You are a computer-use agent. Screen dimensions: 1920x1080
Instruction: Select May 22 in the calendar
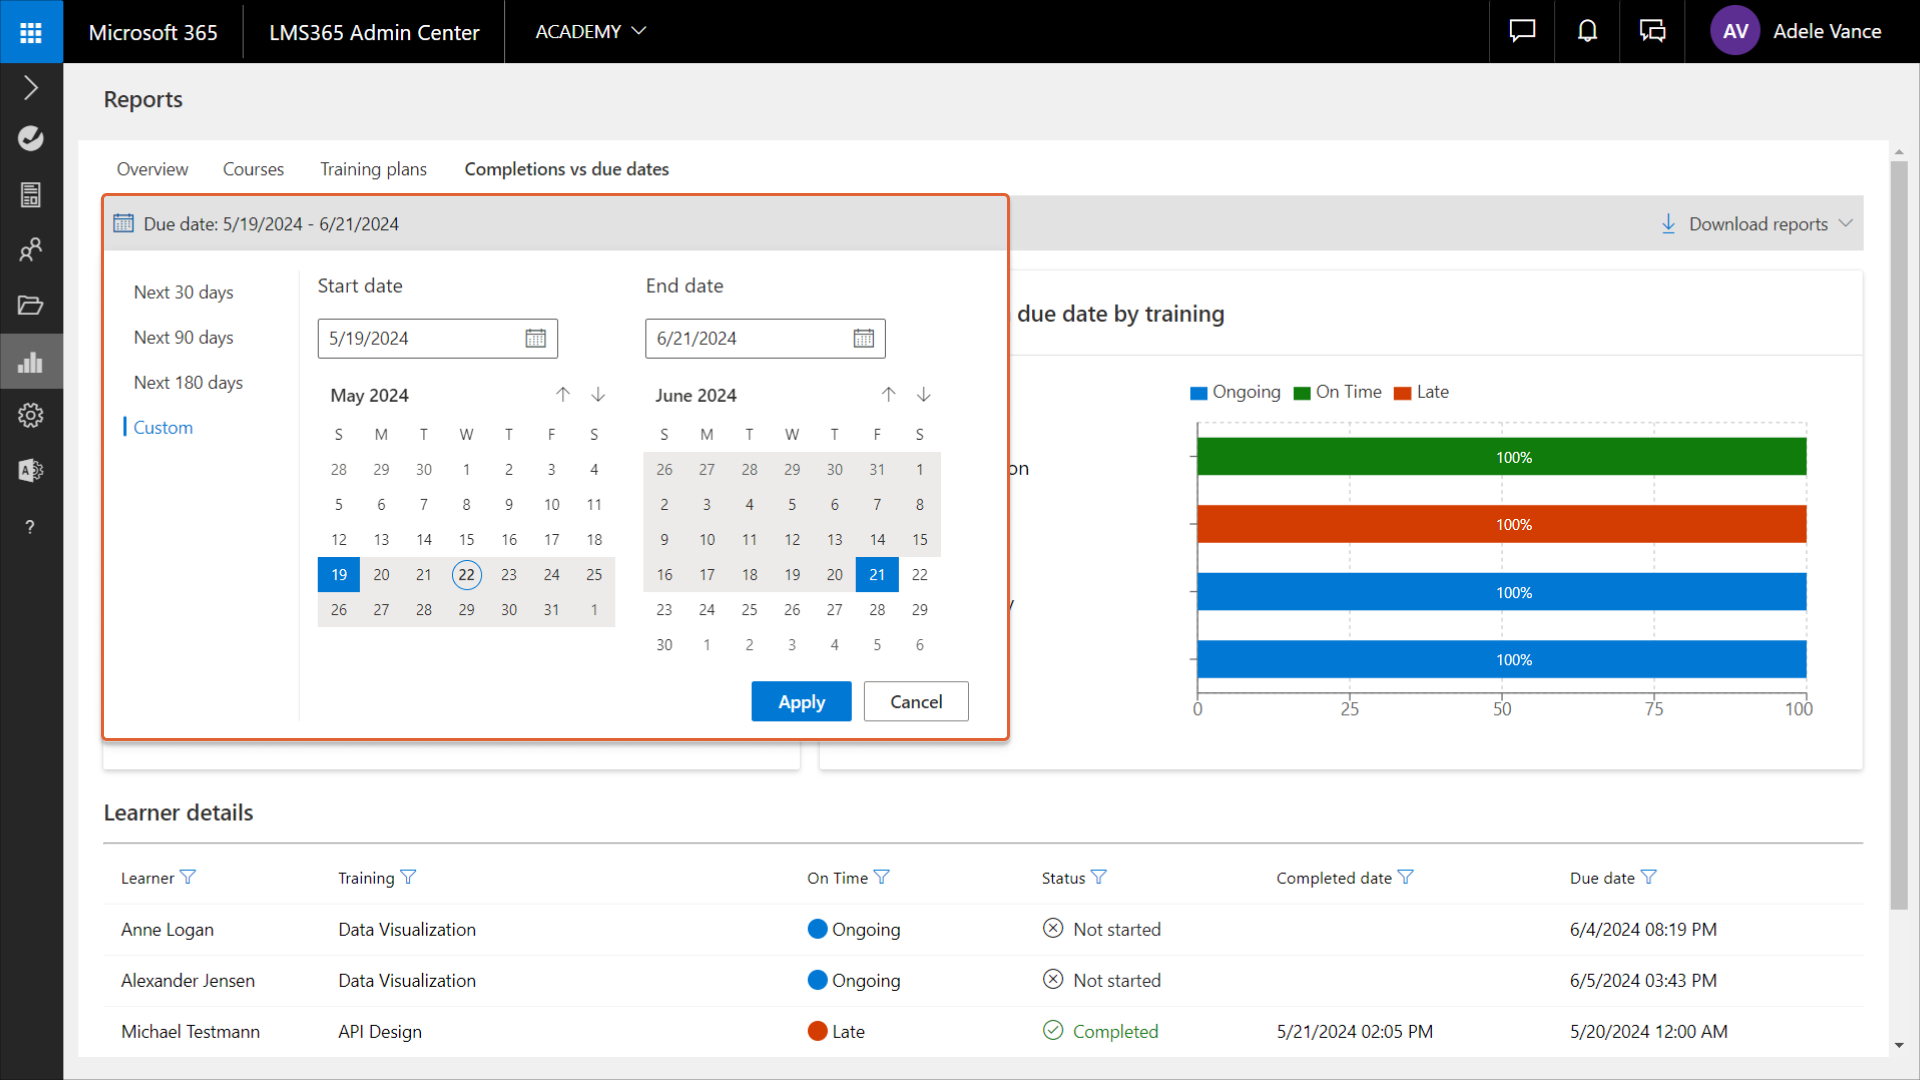click(467, 575)
